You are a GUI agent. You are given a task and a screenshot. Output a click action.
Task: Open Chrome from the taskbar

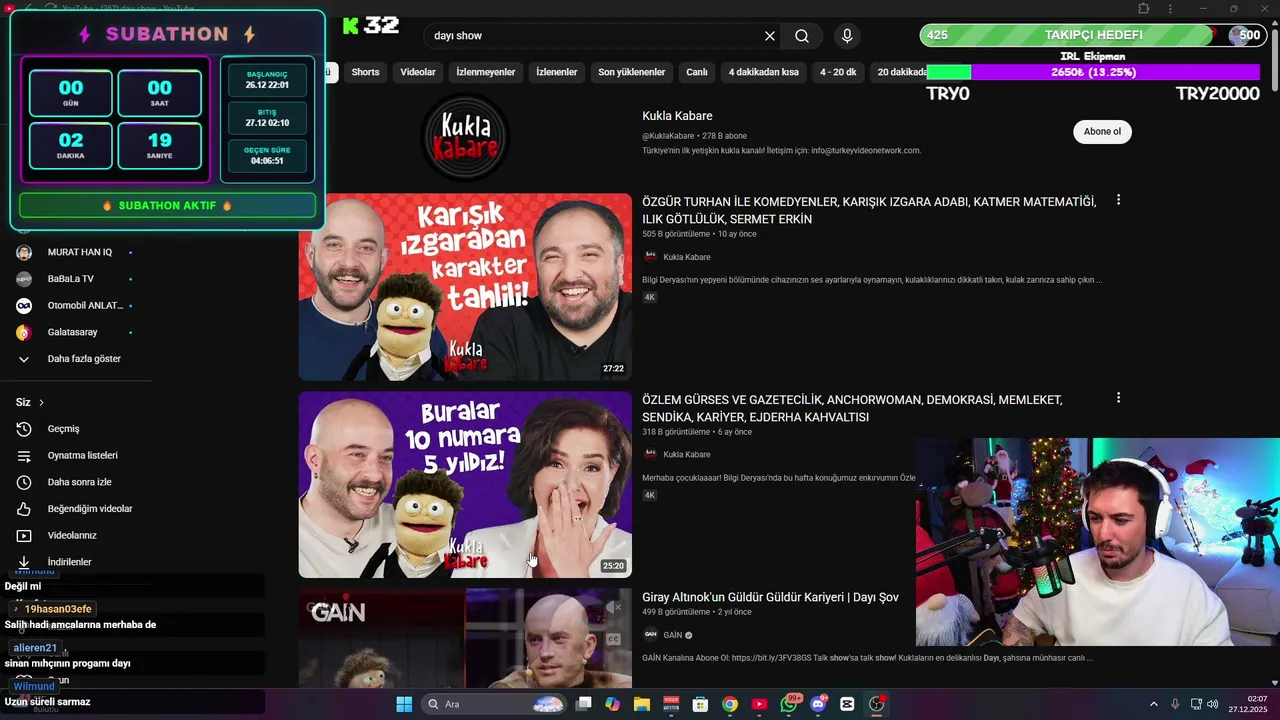(730, 704)
